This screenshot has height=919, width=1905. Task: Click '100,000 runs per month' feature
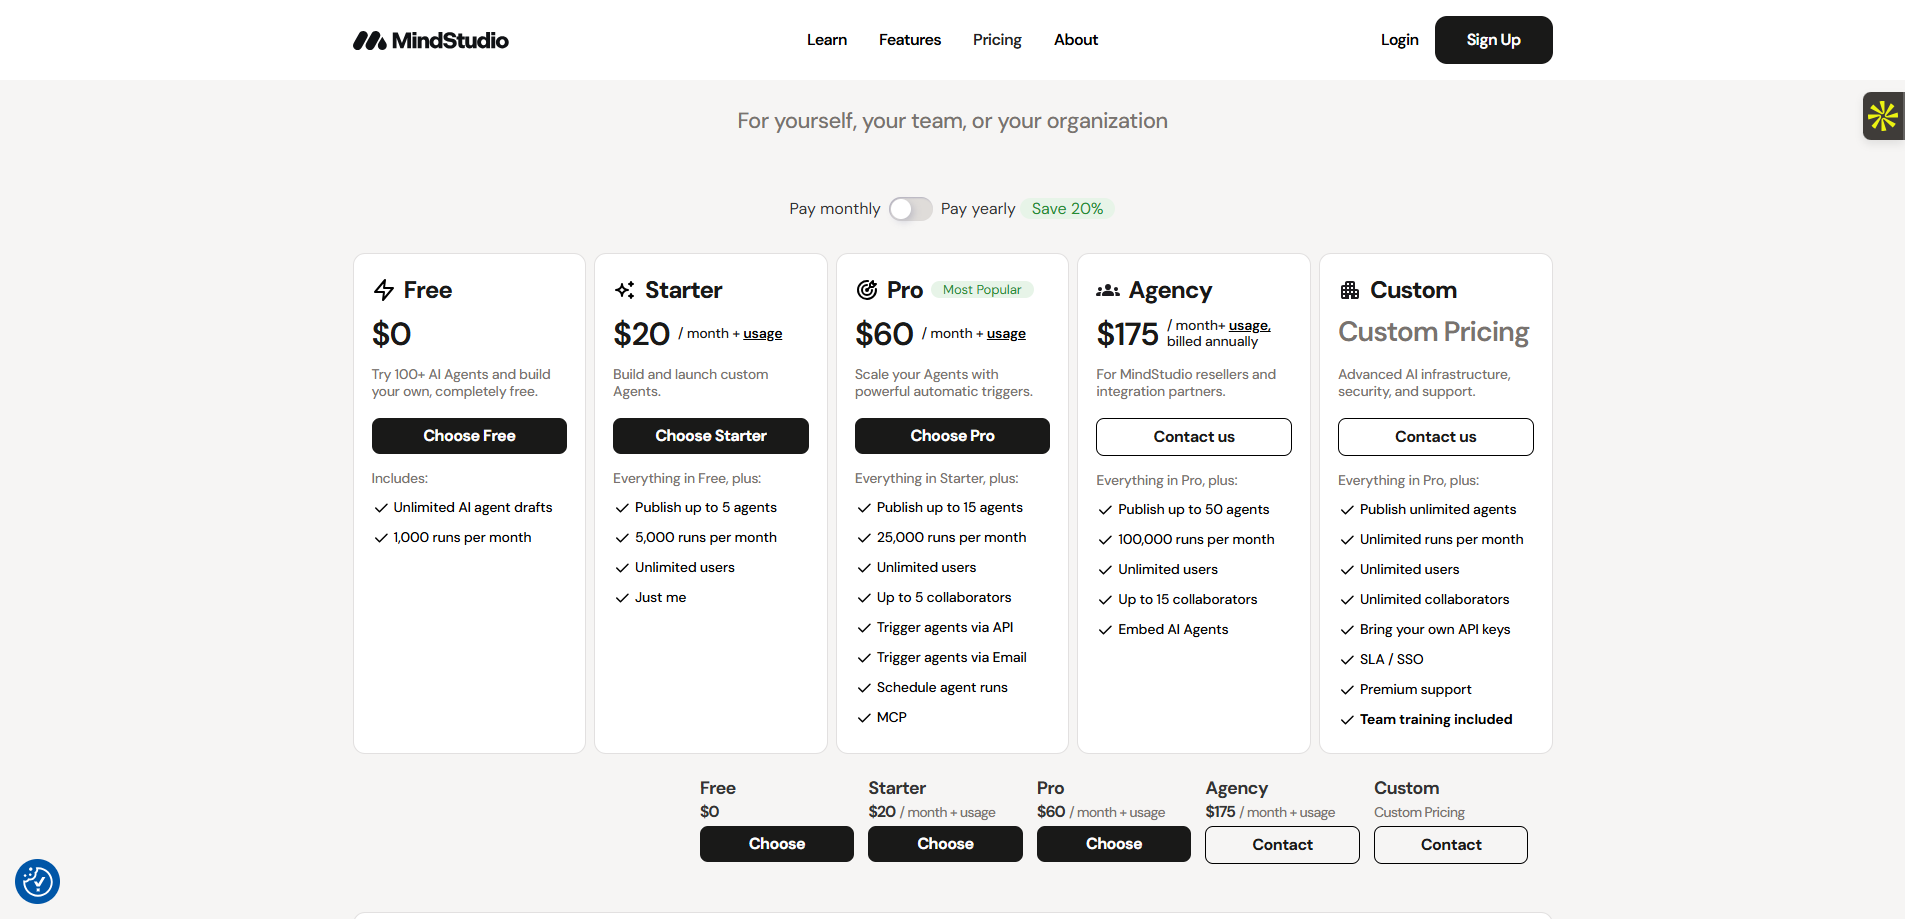[x=1196, y=540]
